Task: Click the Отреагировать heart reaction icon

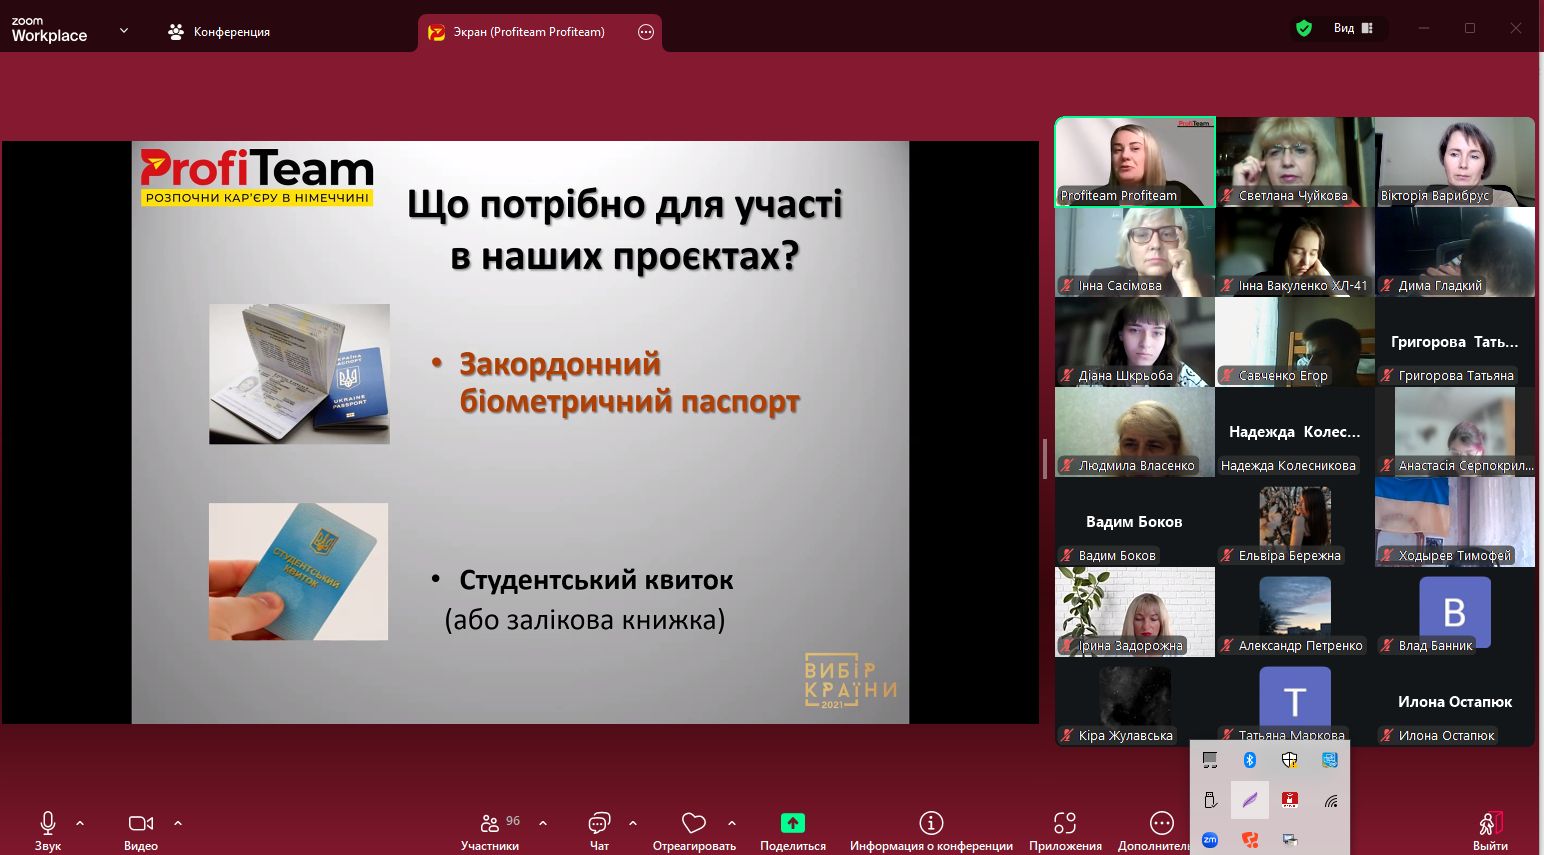Action: tap(694, 823)
